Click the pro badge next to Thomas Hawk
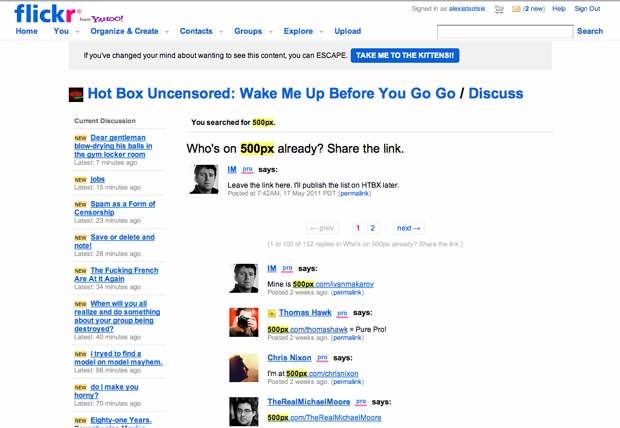 pos(342,313)
